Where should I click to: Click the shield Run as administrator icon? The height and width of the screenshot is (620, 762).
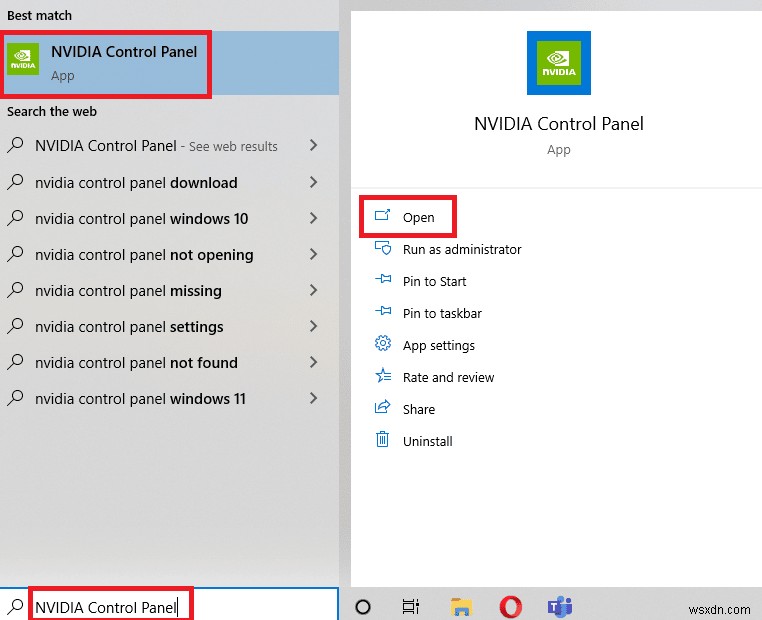coord(382,248)
